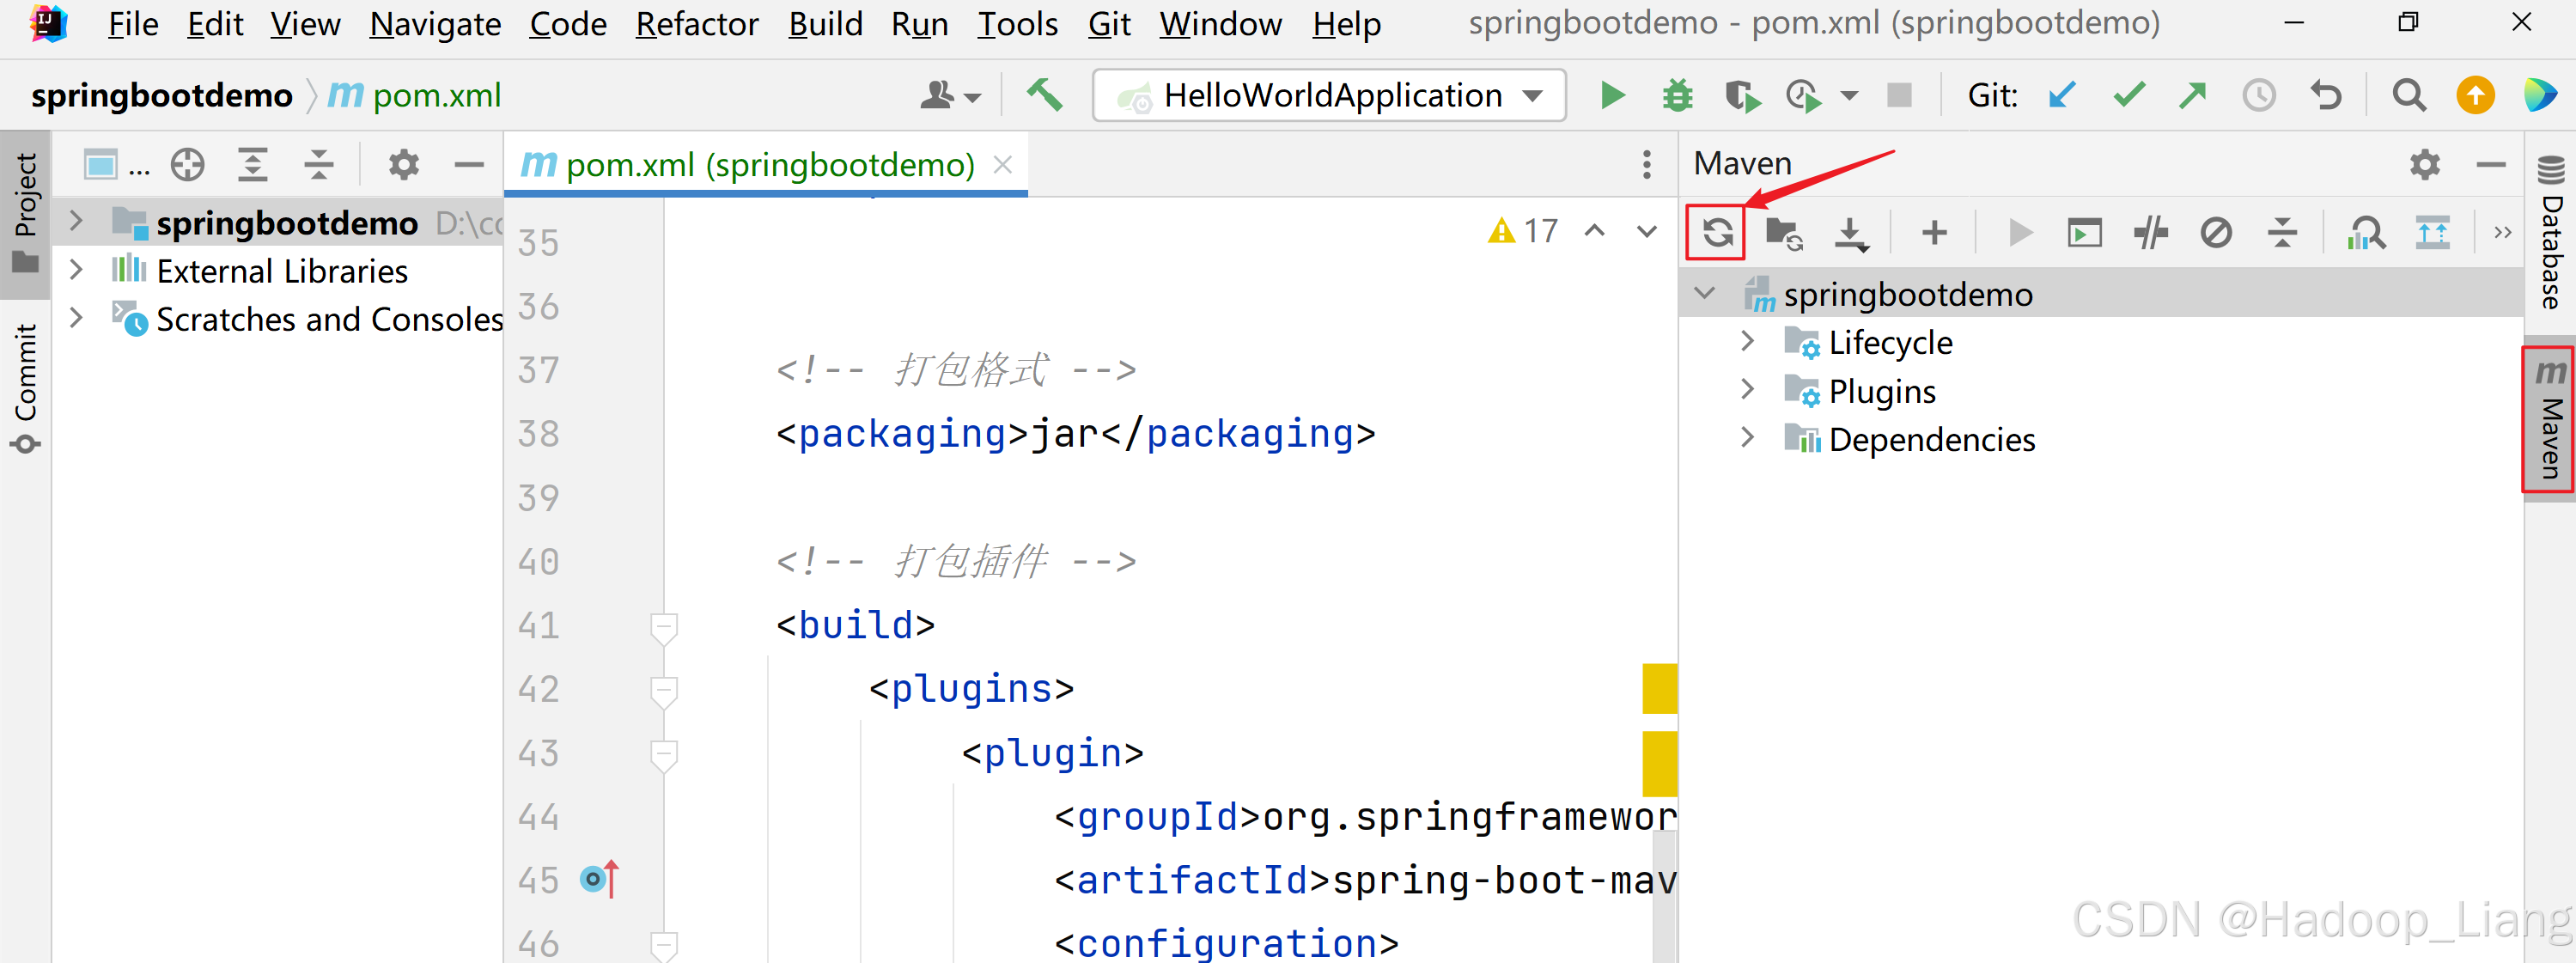Open the colorful plugin icon at toolbar end
The image size is (2576, 963).
point(2539,95)
